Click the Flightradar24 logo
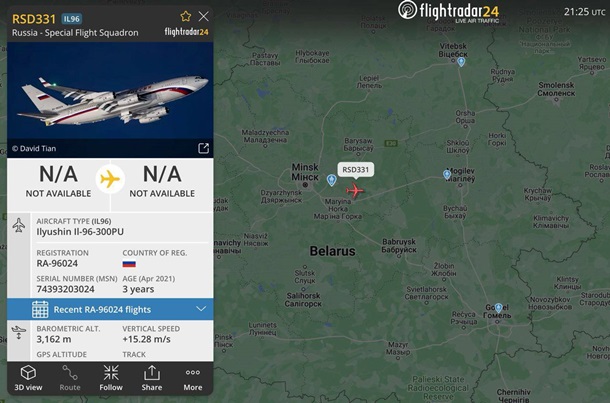 pos(448,11)
